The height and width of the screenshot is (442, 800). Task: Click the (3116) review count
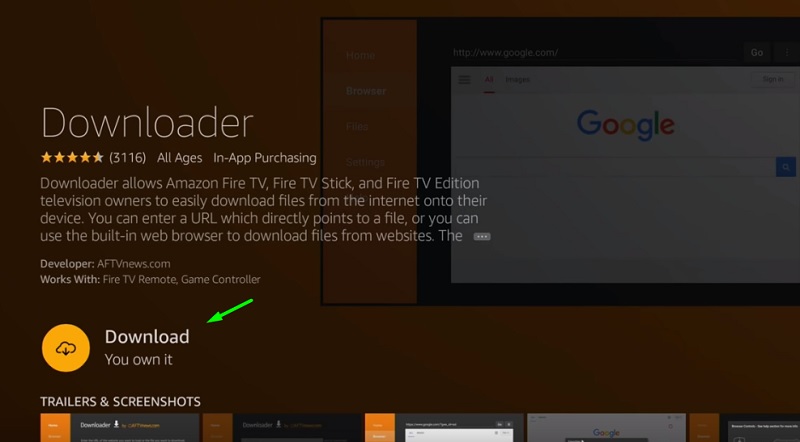128,158
